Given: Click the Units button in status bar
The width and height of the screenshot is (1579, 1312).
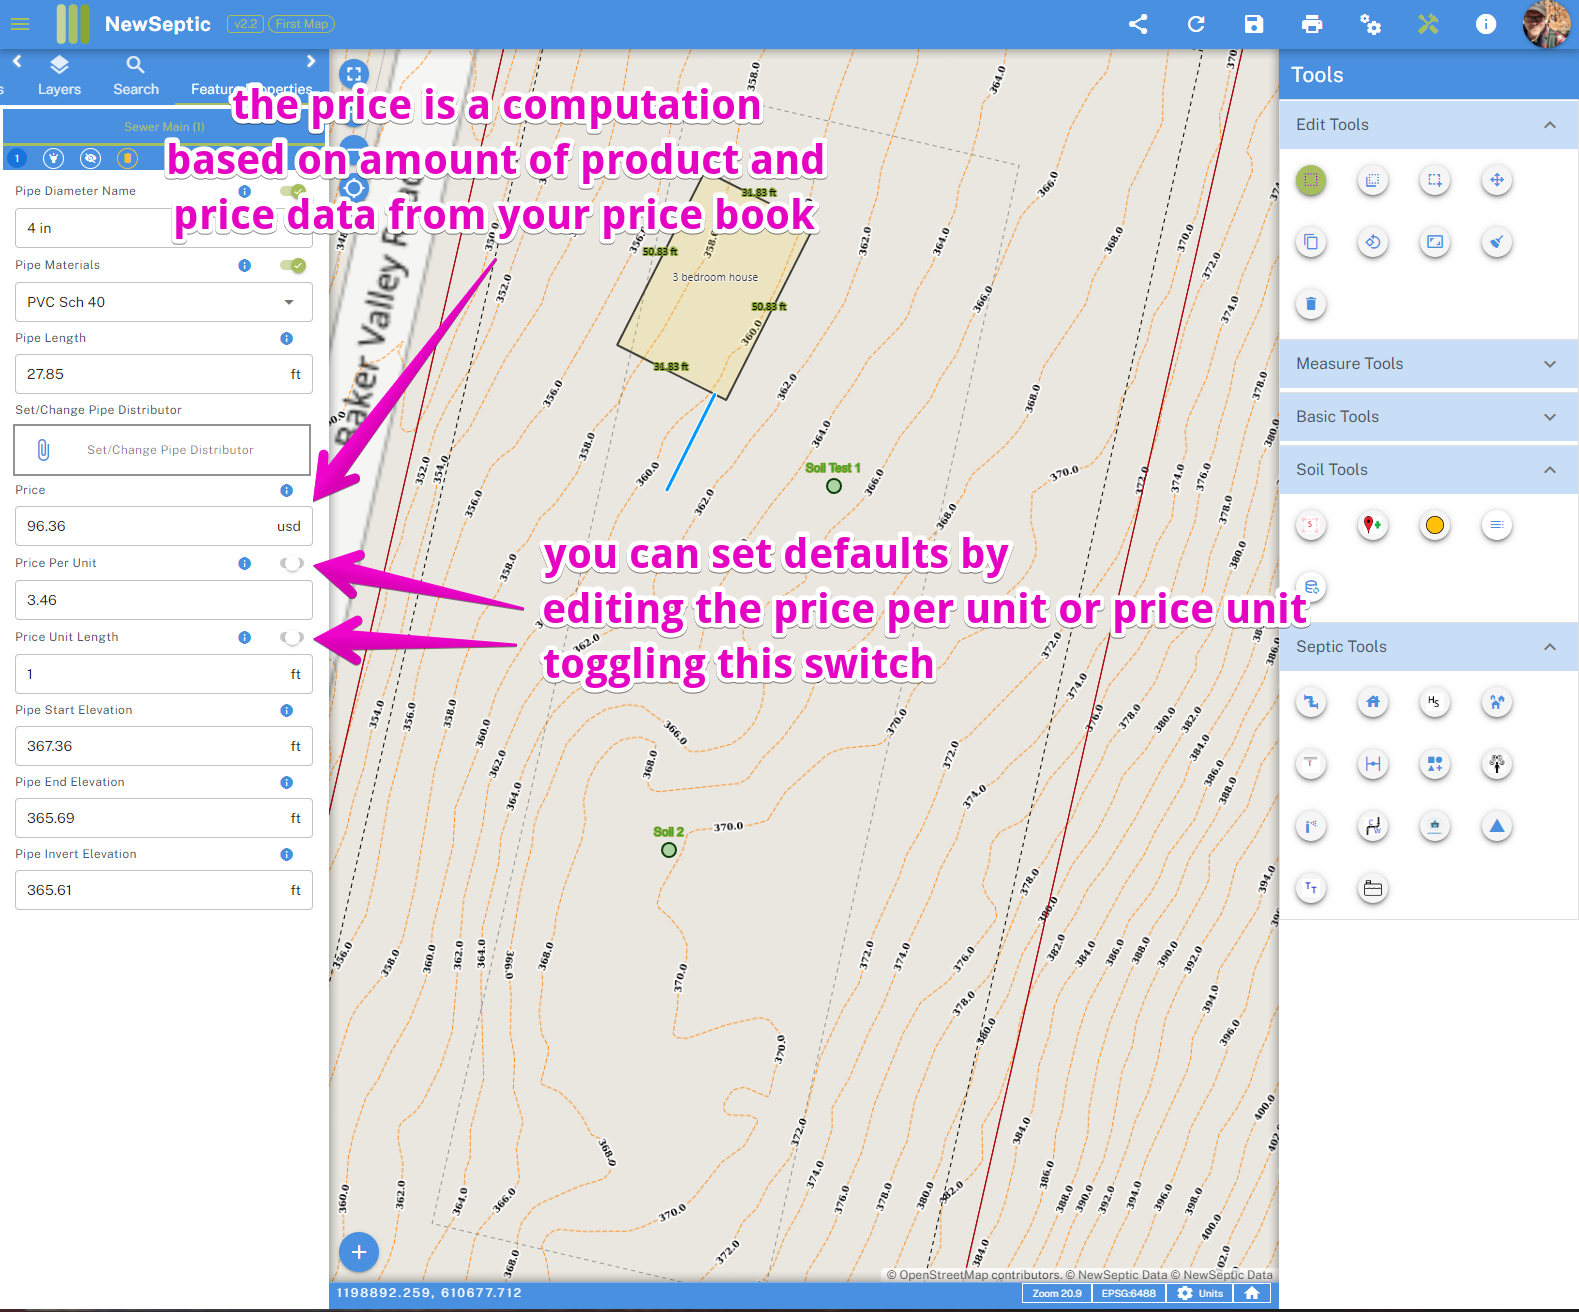Looking at the screenshot, I should (x=1200, y=1293).
